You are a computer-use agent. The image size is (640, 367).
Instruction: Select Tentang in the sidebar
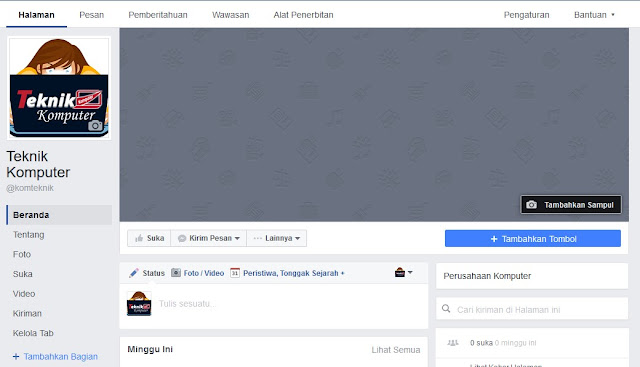29,235
